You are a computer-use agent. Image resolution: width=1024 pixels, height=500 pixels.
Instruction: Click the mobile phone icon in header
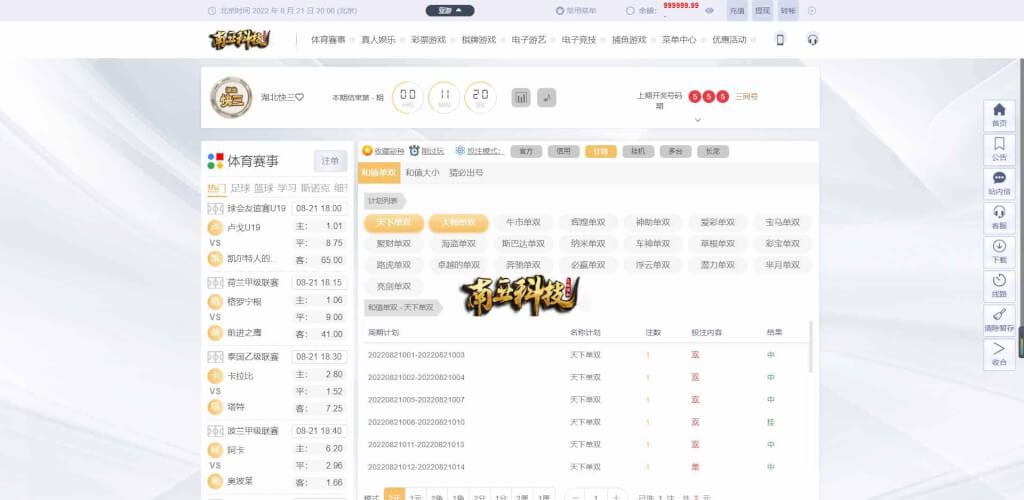coord(780,40)
